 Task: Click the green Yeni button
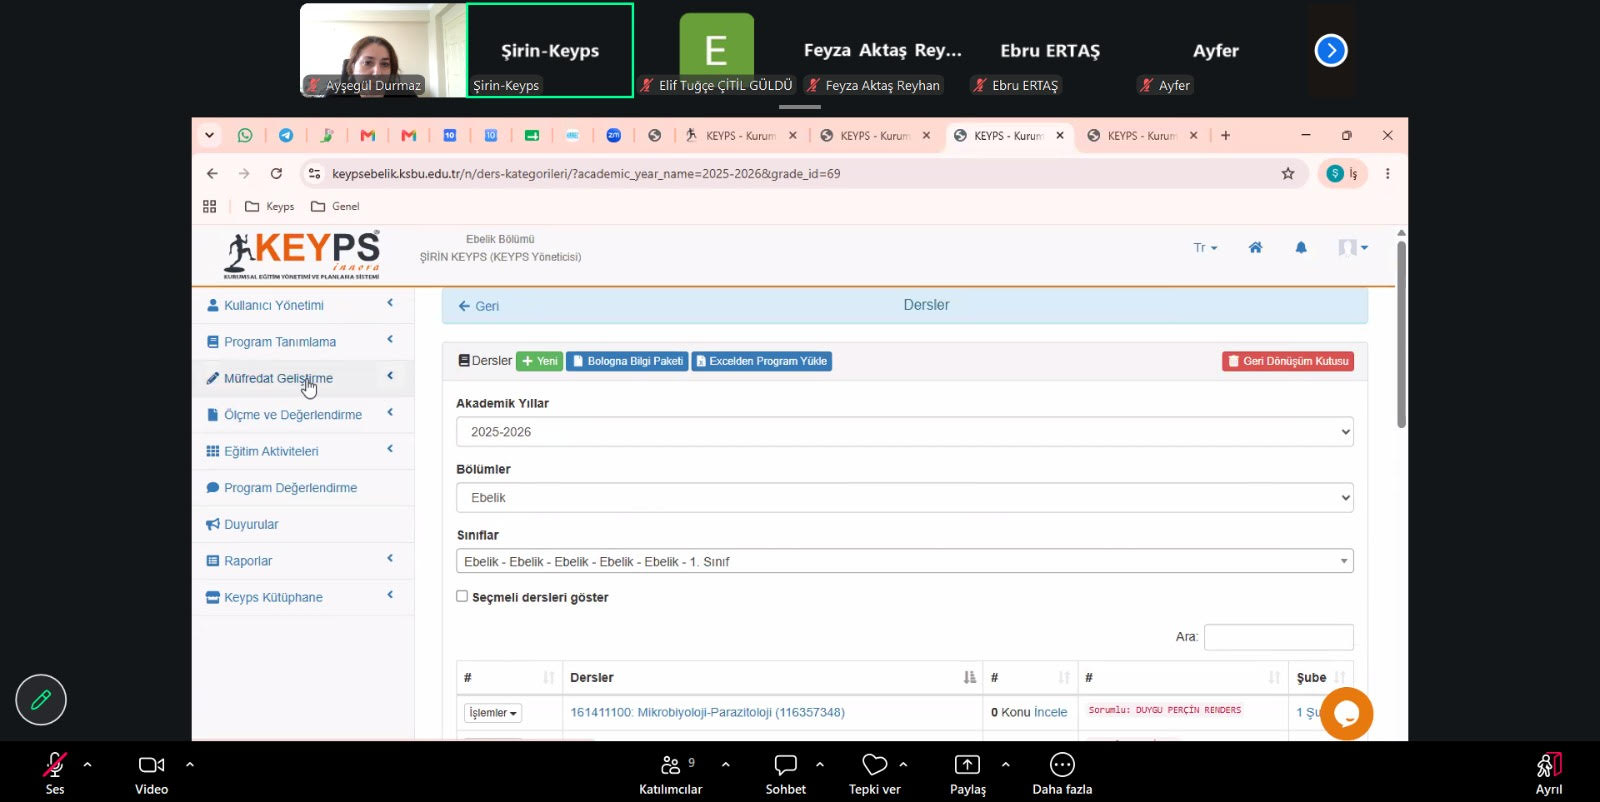(x=540, y=361)
